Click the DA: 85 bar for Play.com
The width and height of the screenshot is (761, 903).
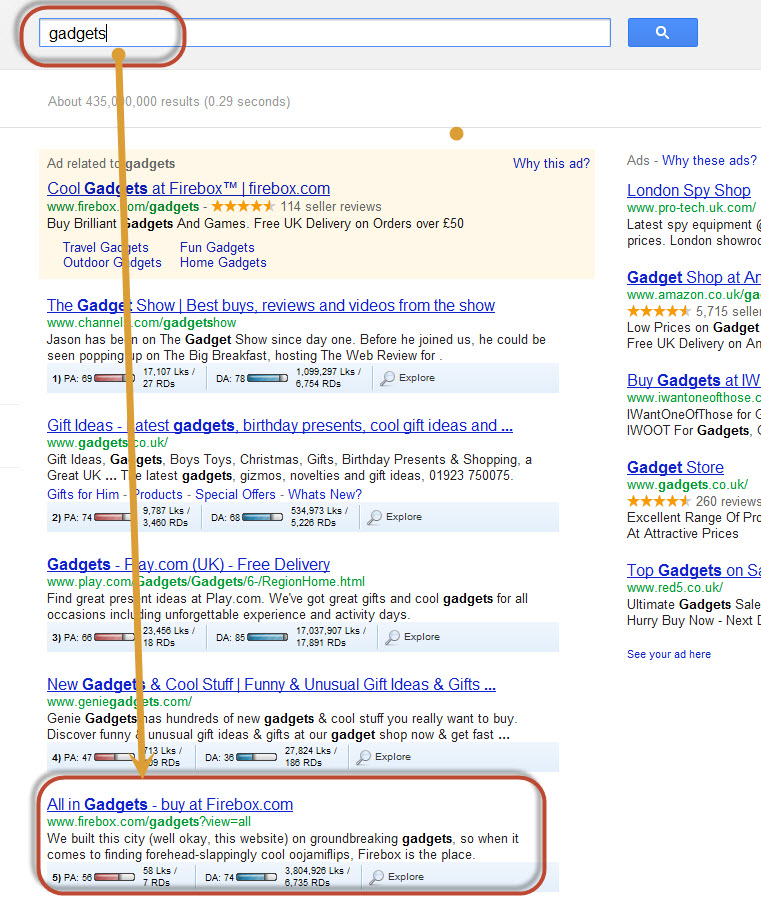coord(267,637)
